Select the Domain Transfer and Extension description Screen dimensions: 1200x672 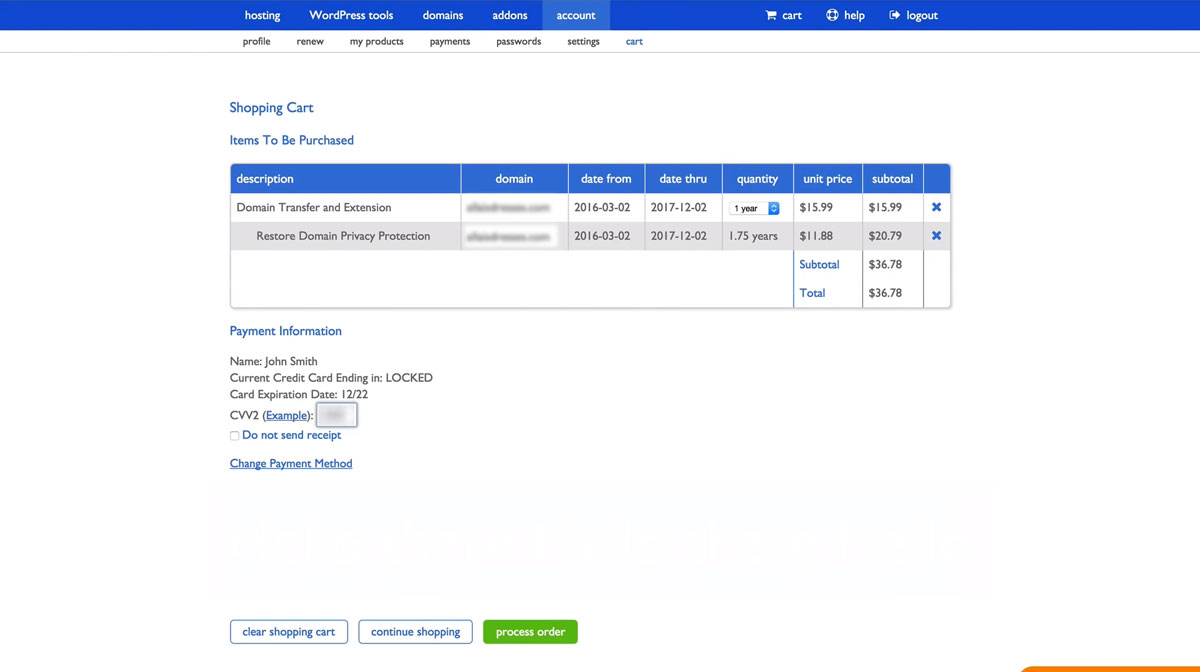coord(314,208)
